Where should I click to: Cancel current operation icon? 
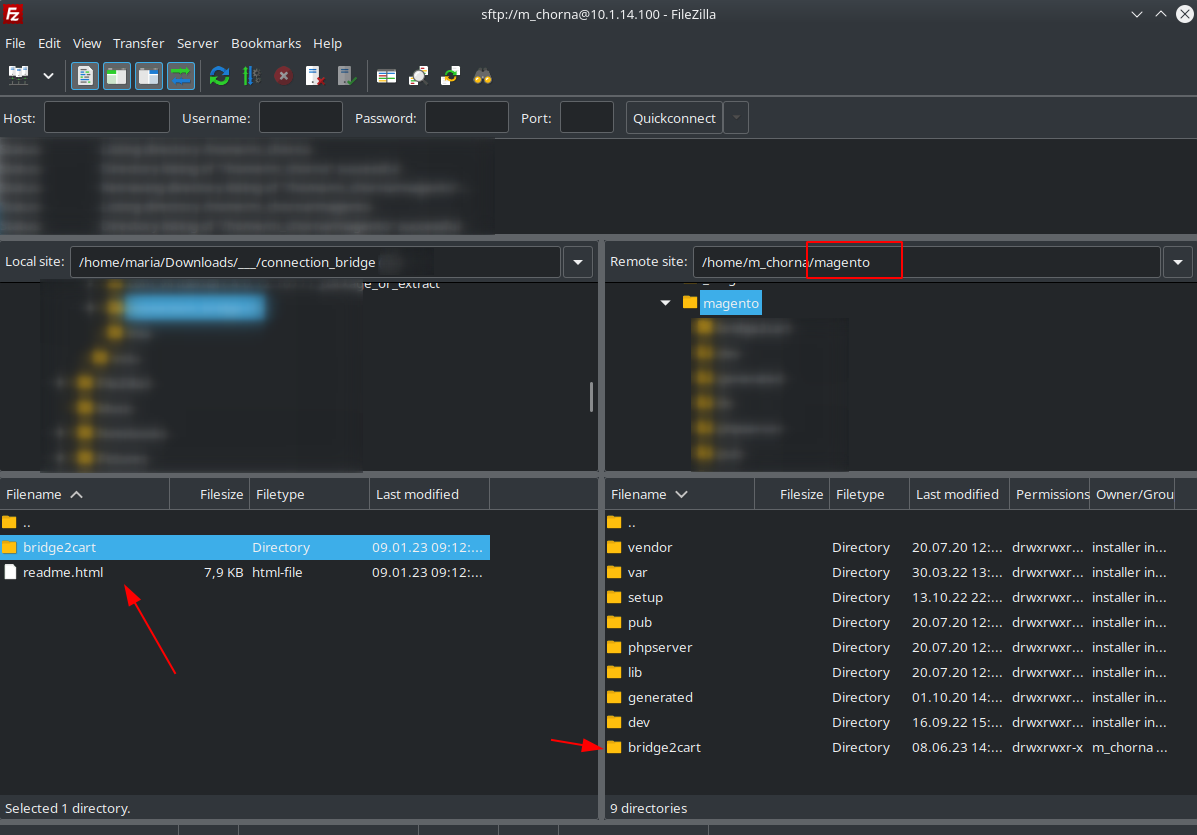click(x=283, y=76)
